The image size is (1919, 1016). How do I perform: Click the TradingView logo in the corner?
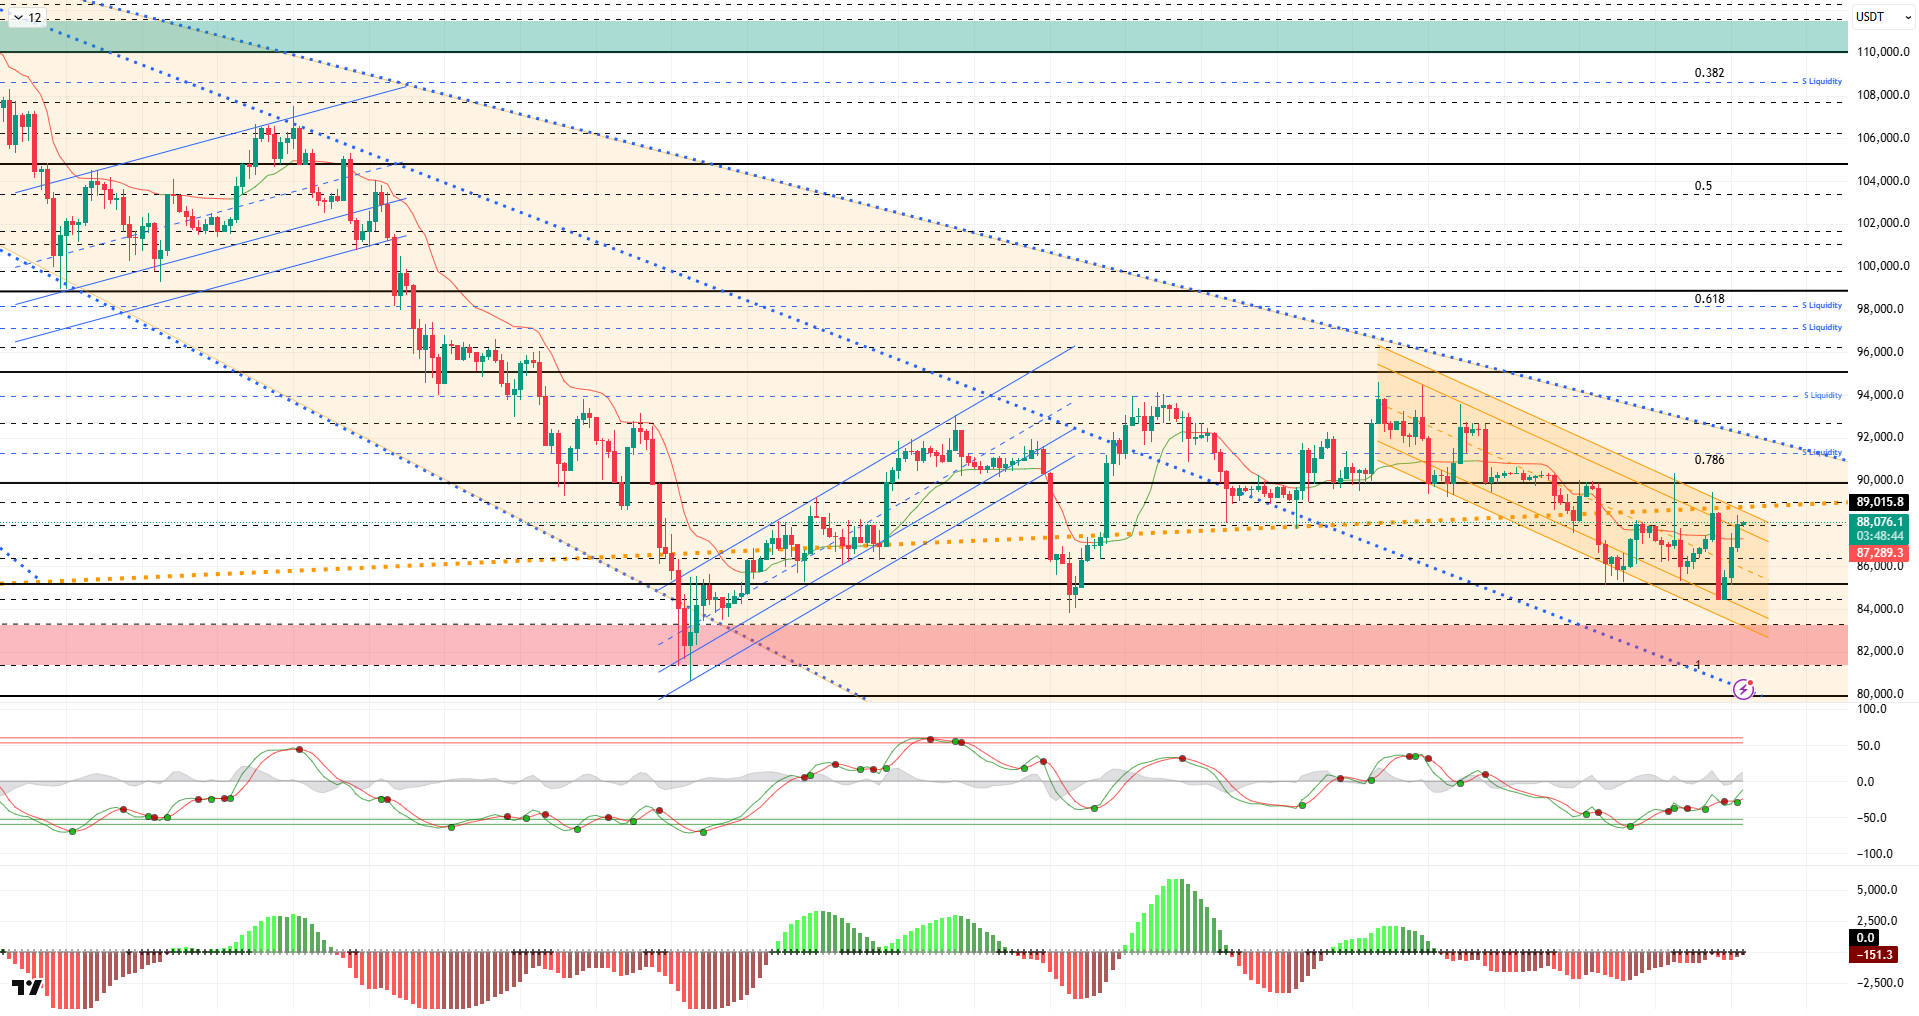27,988
